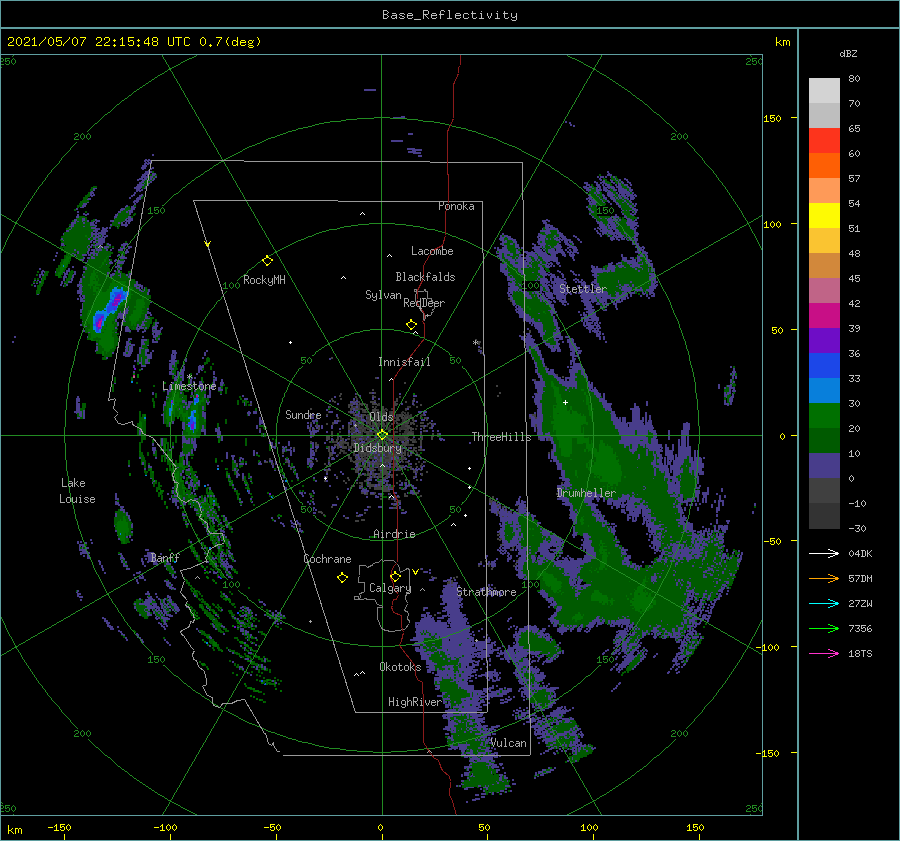Click the yellow diamond marker beside RockyMH
900x841 pixels.
click(x=267, y=261)
